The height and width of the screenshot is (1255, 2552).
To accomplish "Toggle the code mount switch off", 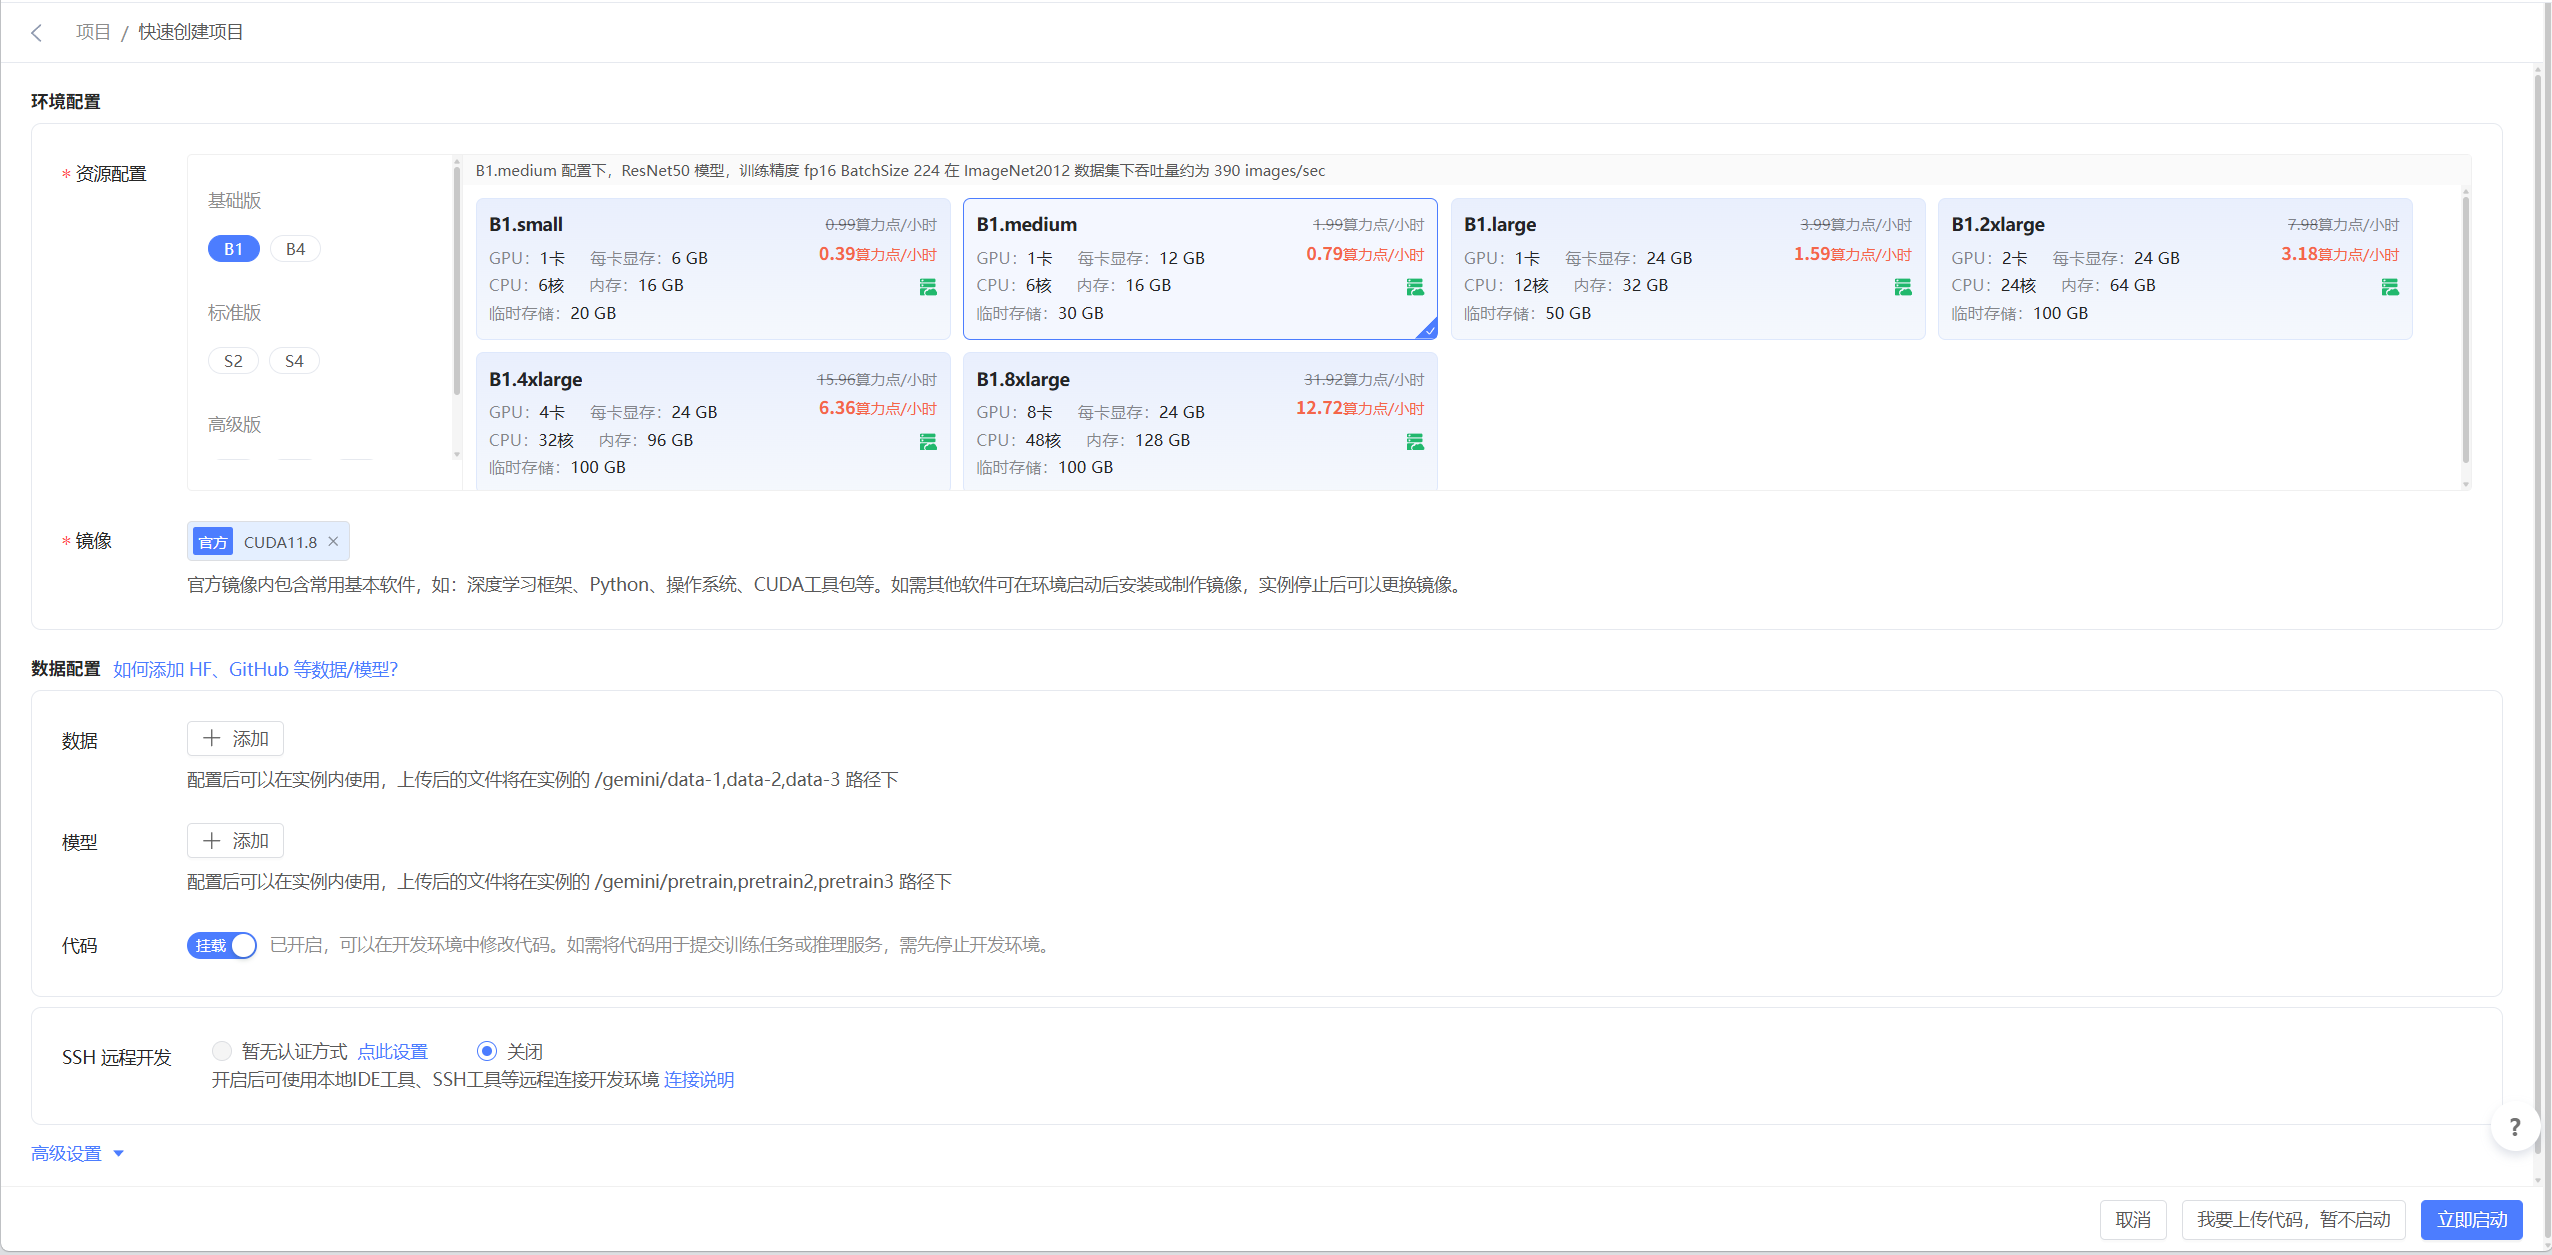I will point(222,946).
